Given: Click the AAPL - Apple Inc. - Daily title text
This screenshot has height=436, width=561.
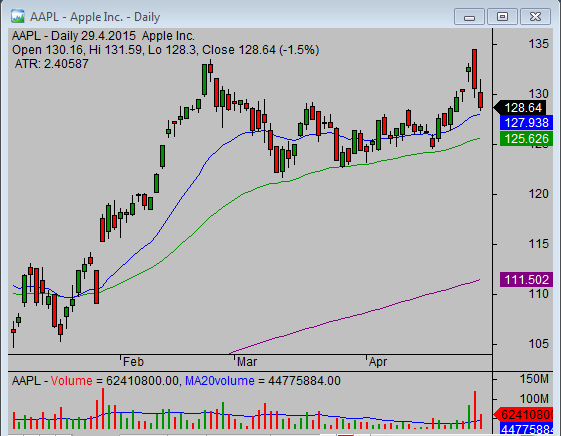Looking at the screenshot, I should [95, 17].
